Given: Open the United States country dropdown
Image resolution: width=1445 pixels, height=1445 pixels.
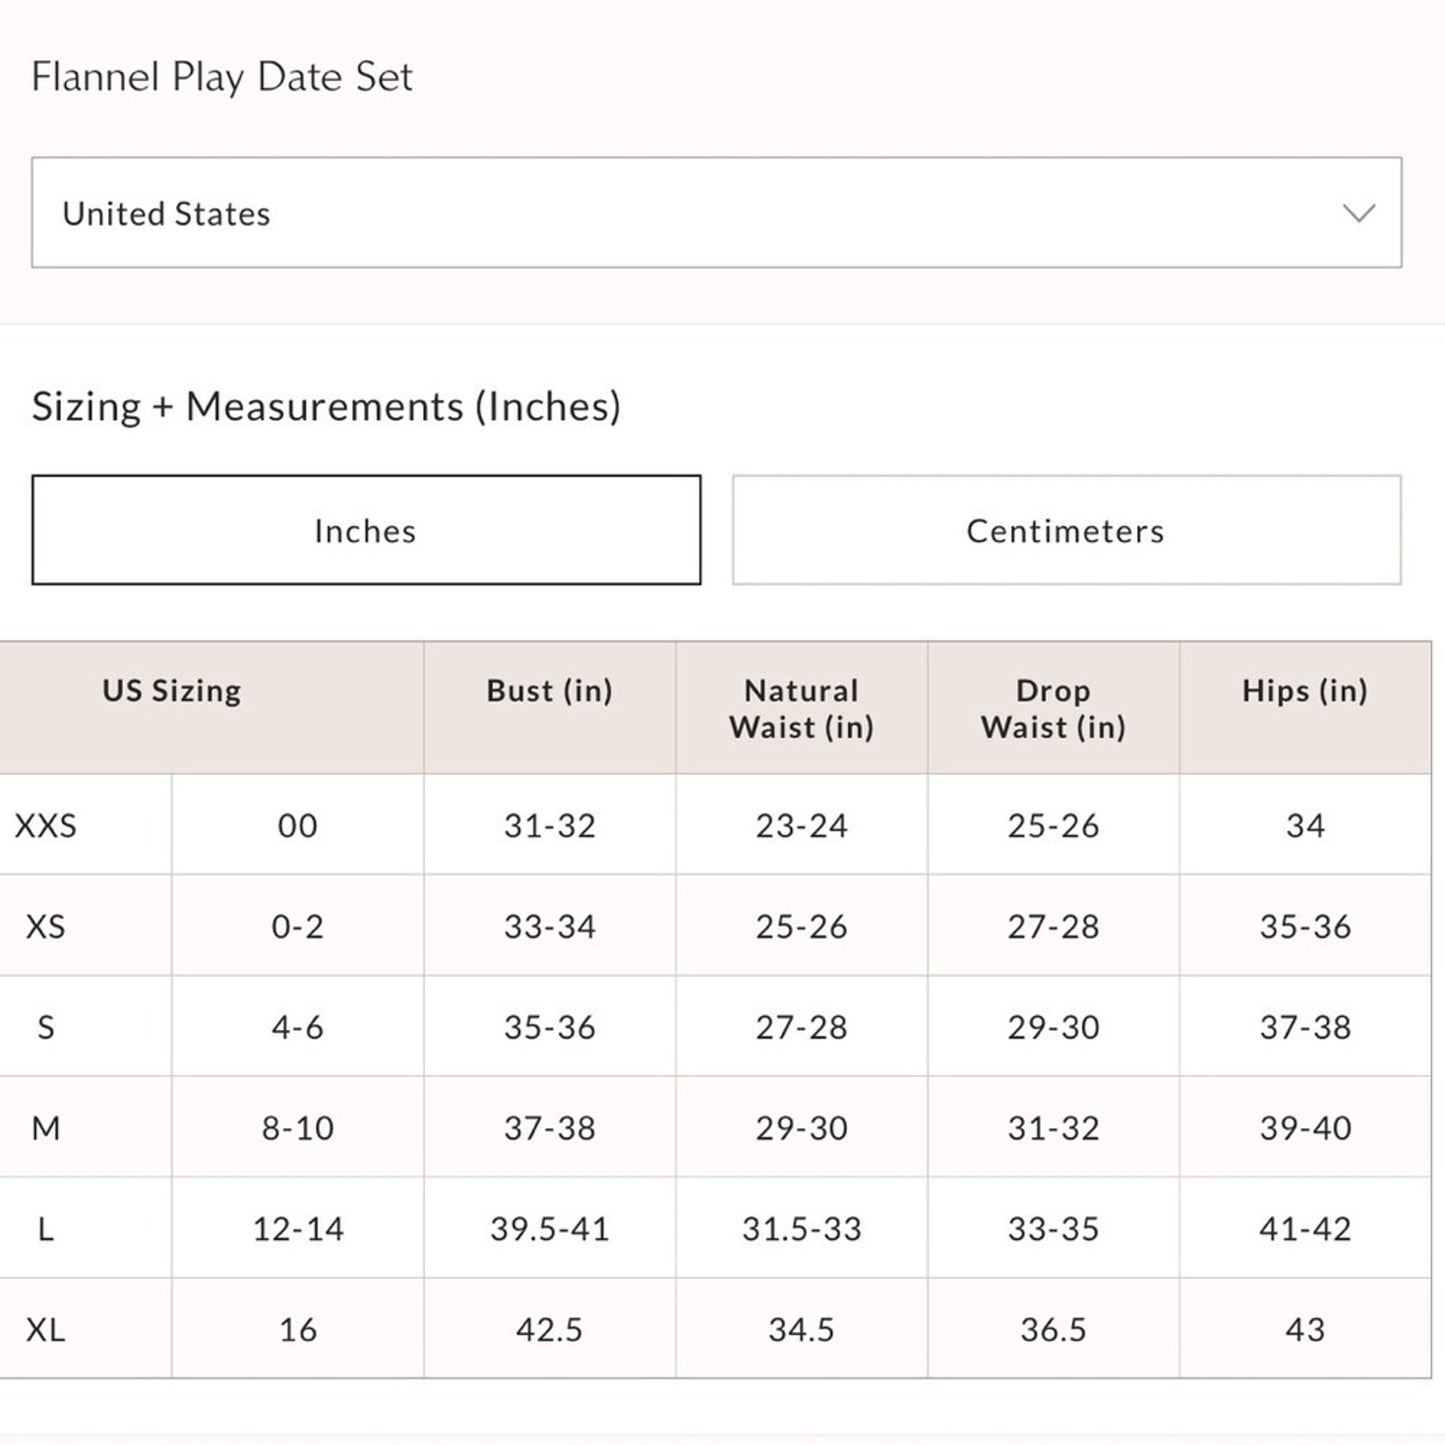Looking at the screenshot, I should coord(715,212).
